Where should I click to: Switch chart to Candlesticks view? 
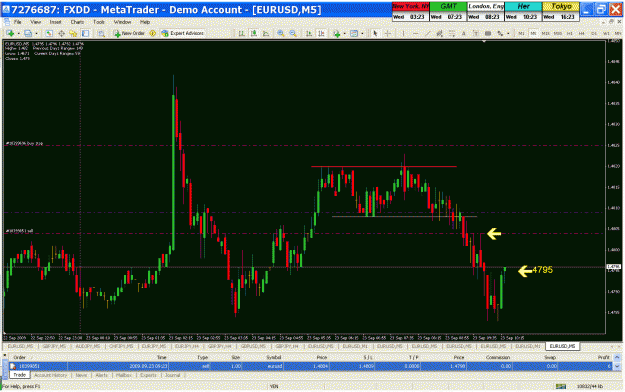(254, 33)
